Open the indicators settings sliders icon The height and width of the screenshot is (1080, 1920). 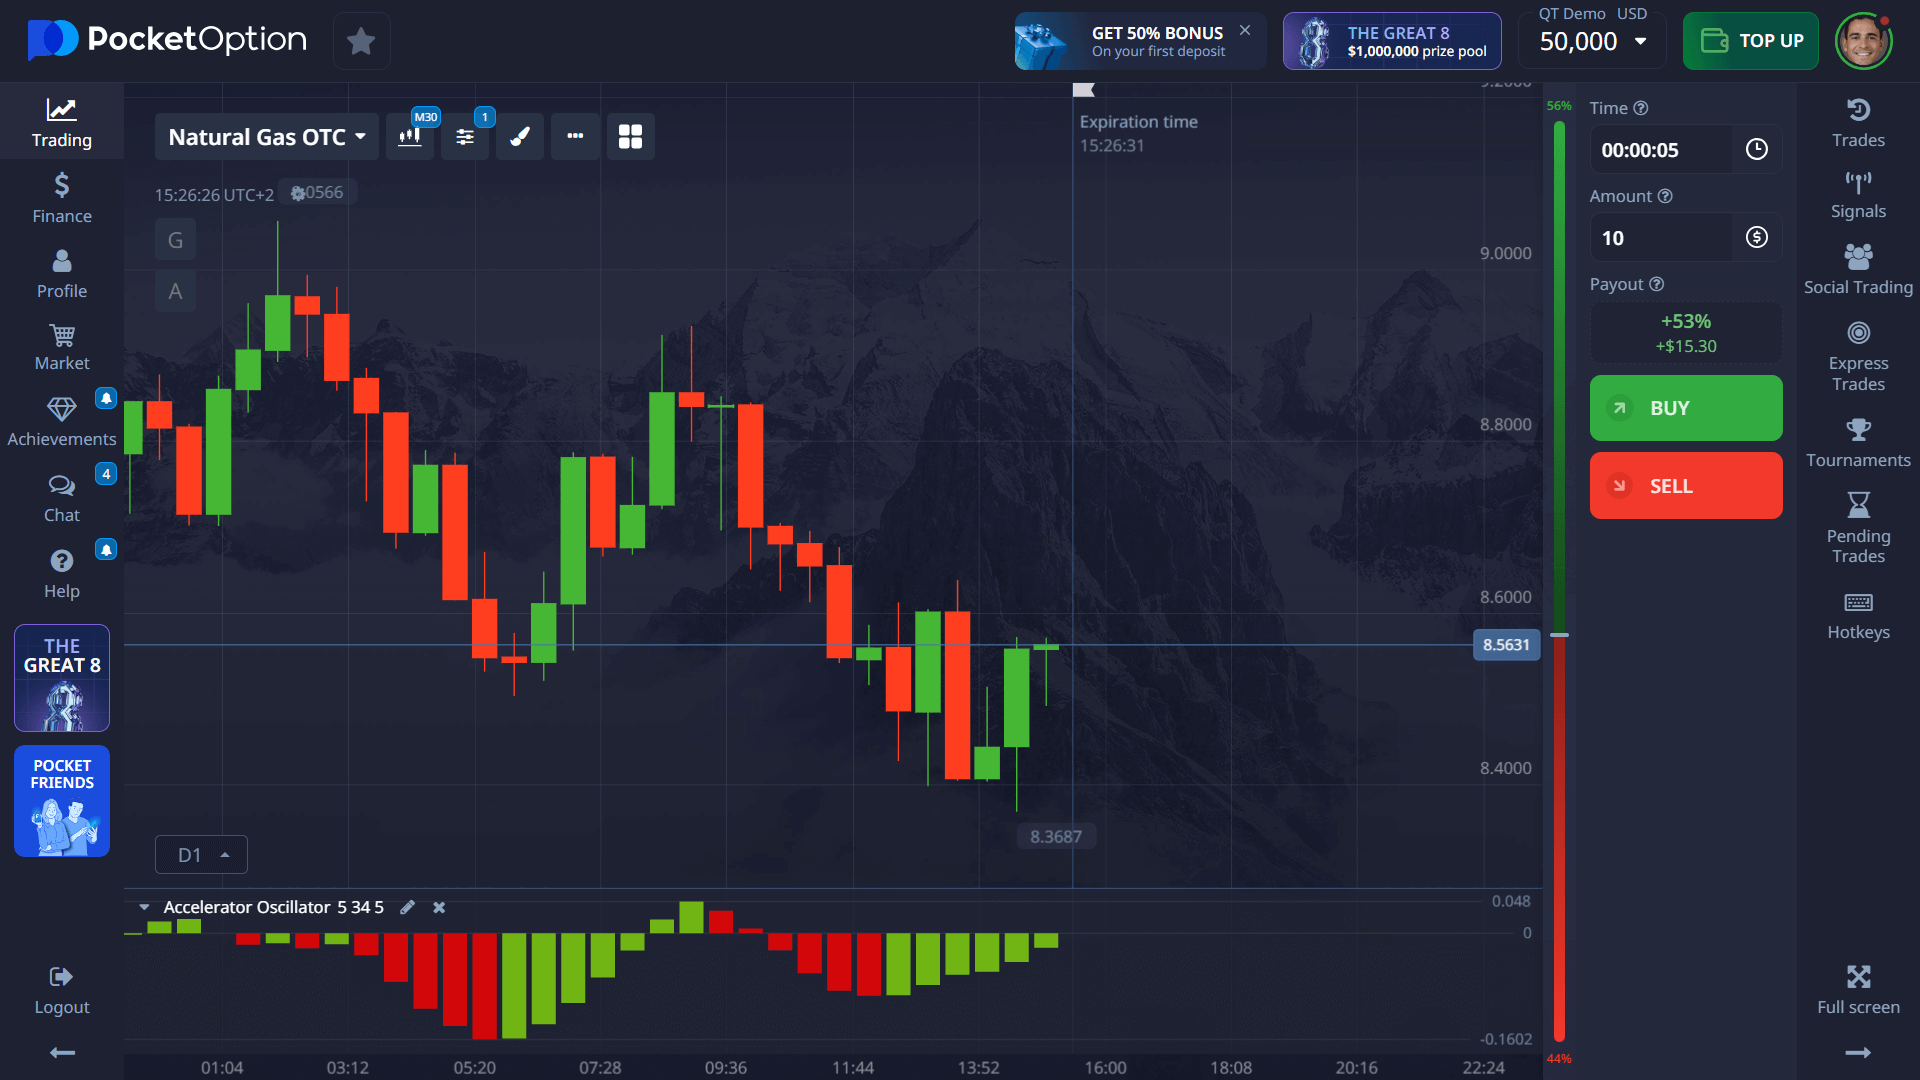click(x=465, y=137)
